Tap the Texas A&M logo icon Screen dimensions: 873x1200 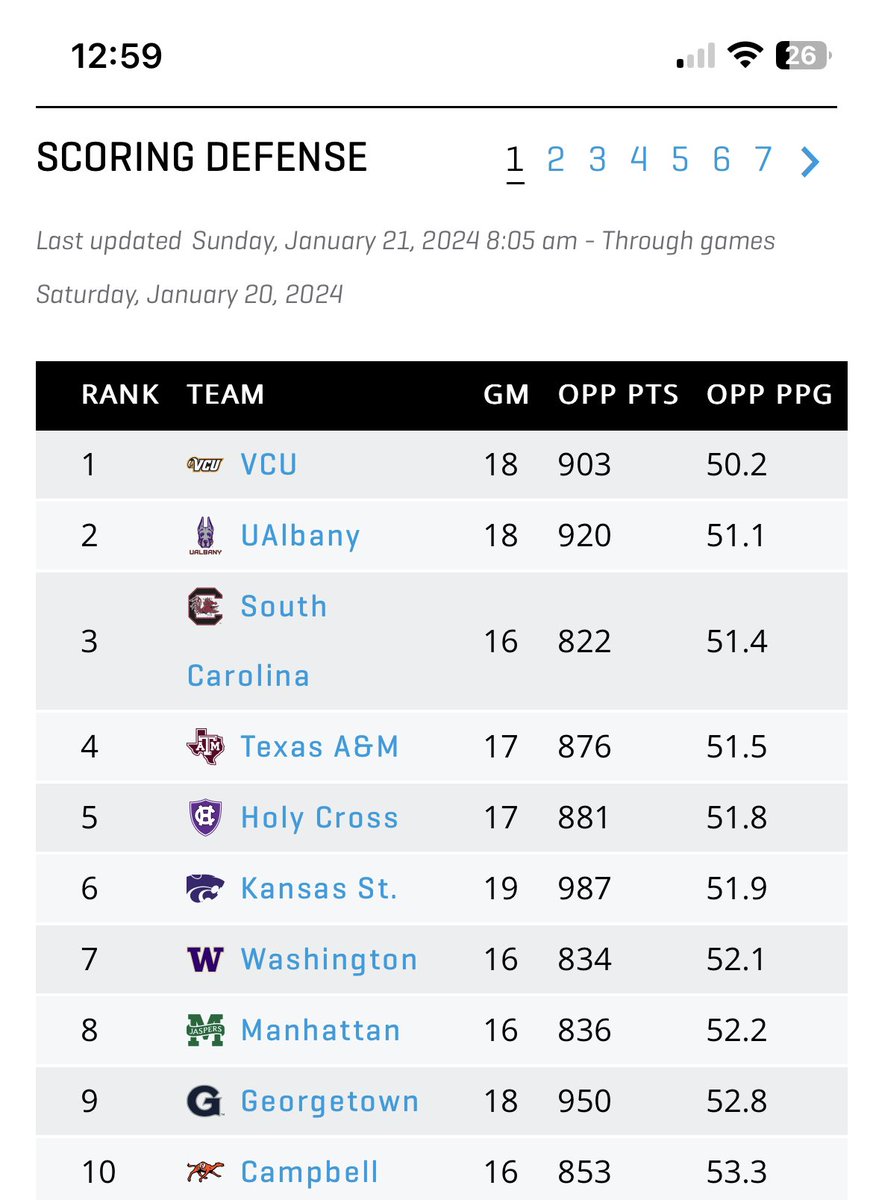pos(204,747)
